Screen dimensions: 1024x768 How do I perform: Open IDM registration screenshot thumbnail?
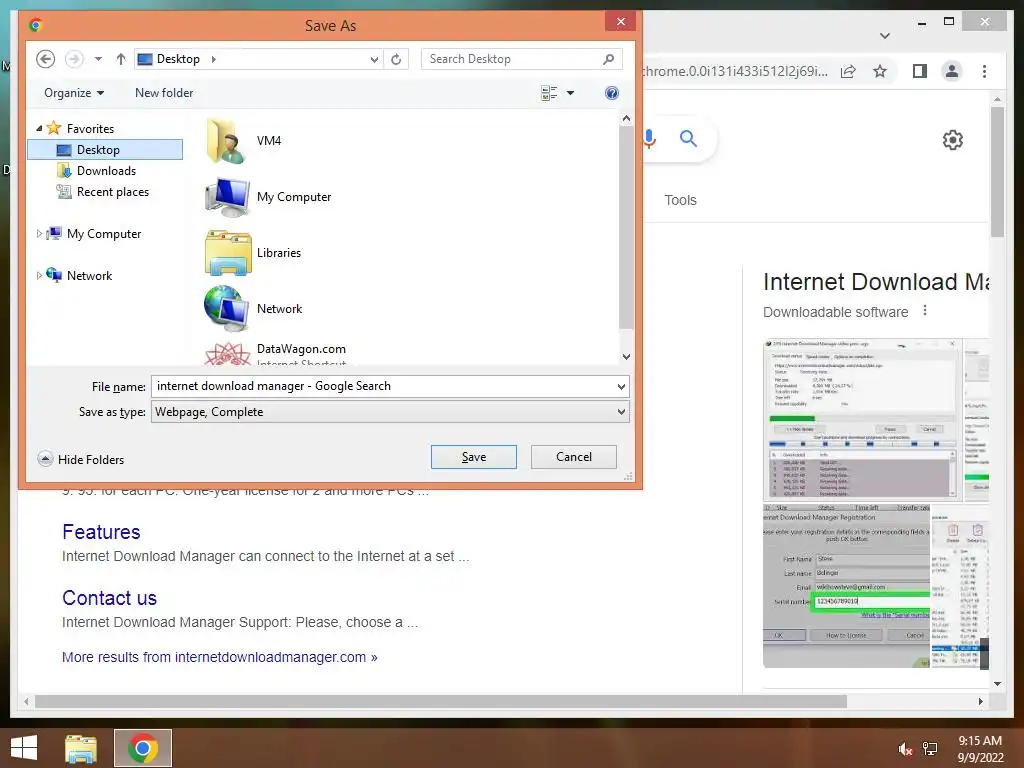(846, 585)
